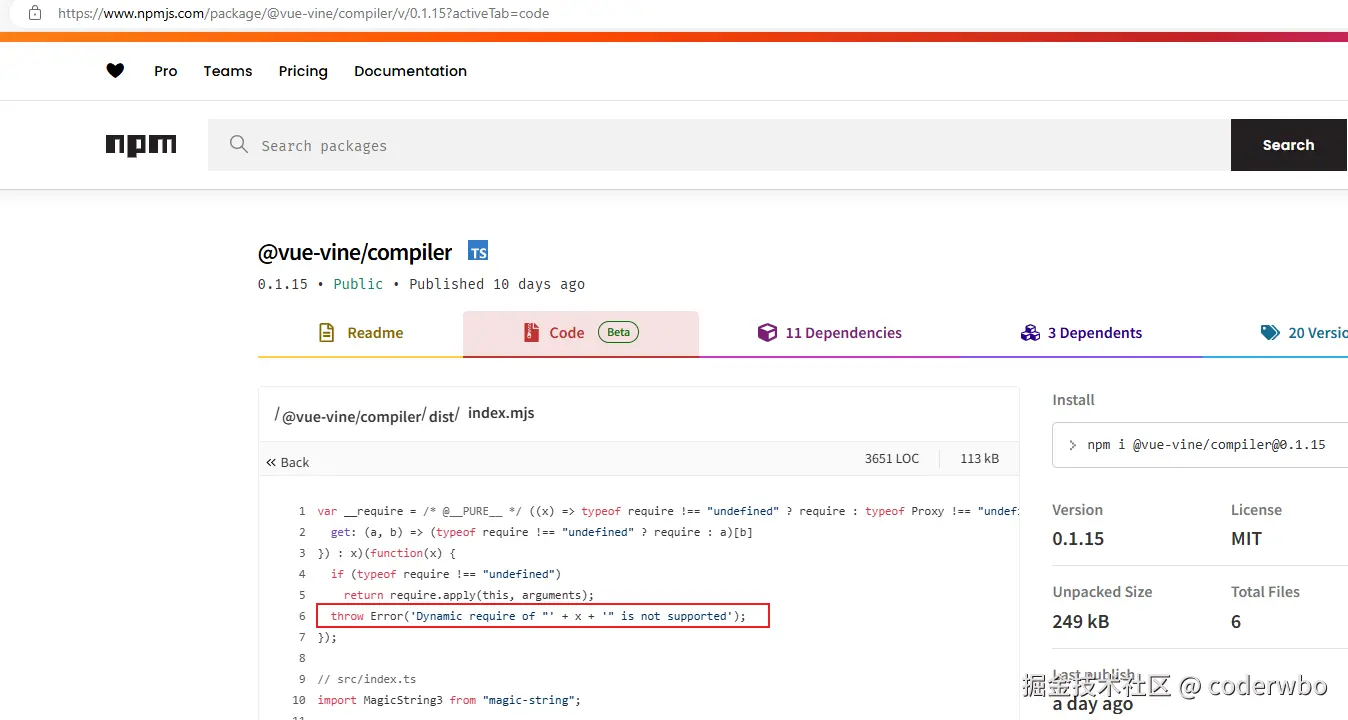1348x720 pixels.
Task: Click the Code file icon
Action: point(531,333)
